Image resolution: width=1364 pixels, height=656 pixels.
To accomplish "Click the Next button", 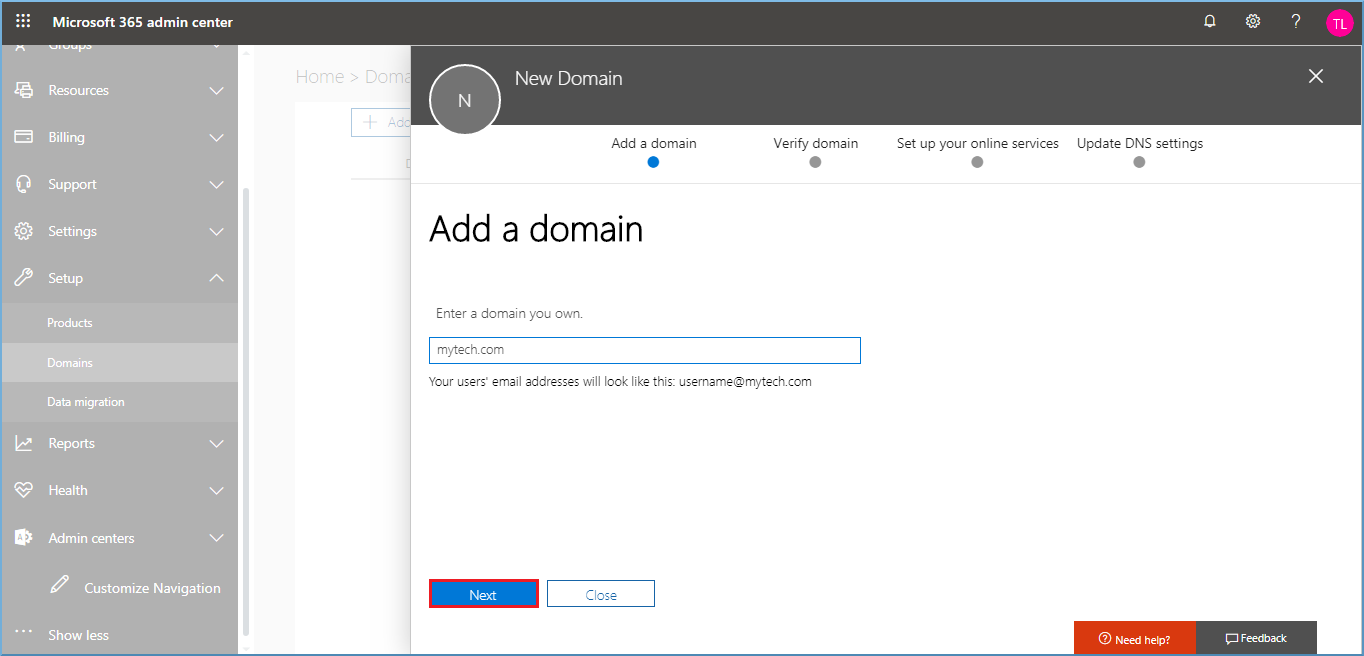I will pyautogui.click(x=484, y=594).
